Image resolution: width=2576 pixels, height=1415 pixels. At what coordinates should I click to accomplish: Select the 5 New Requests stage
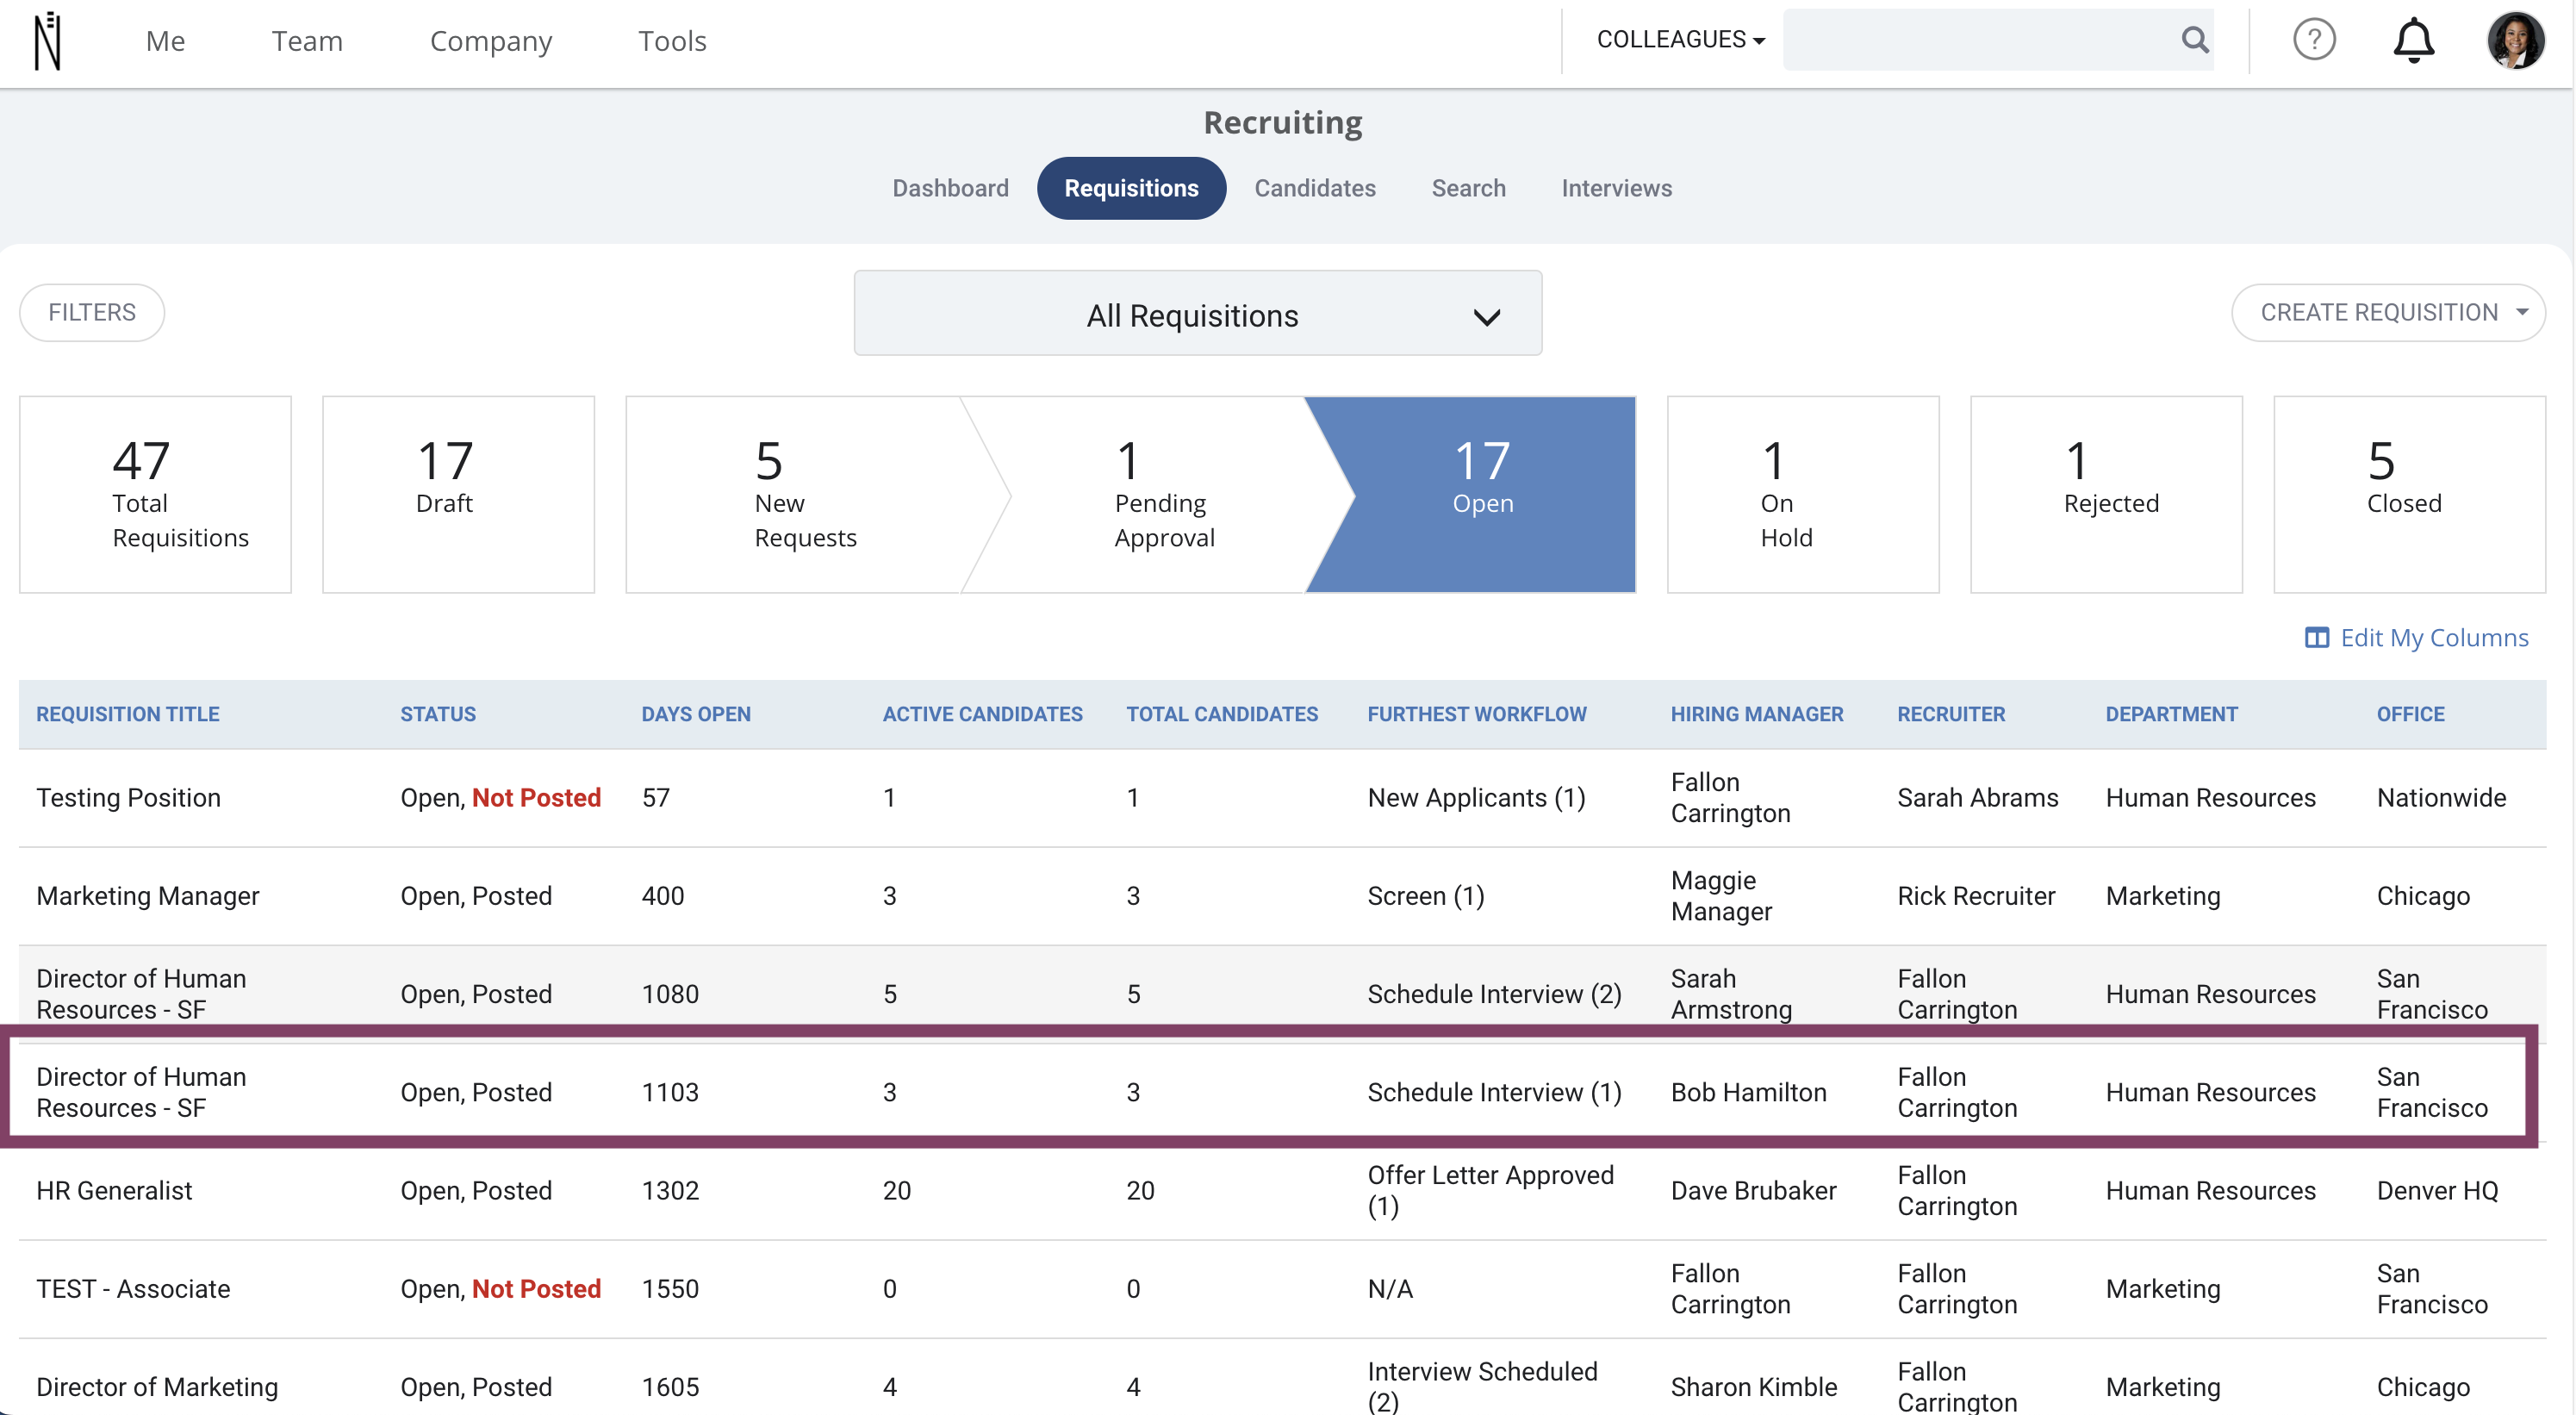(x=805, y=494)
